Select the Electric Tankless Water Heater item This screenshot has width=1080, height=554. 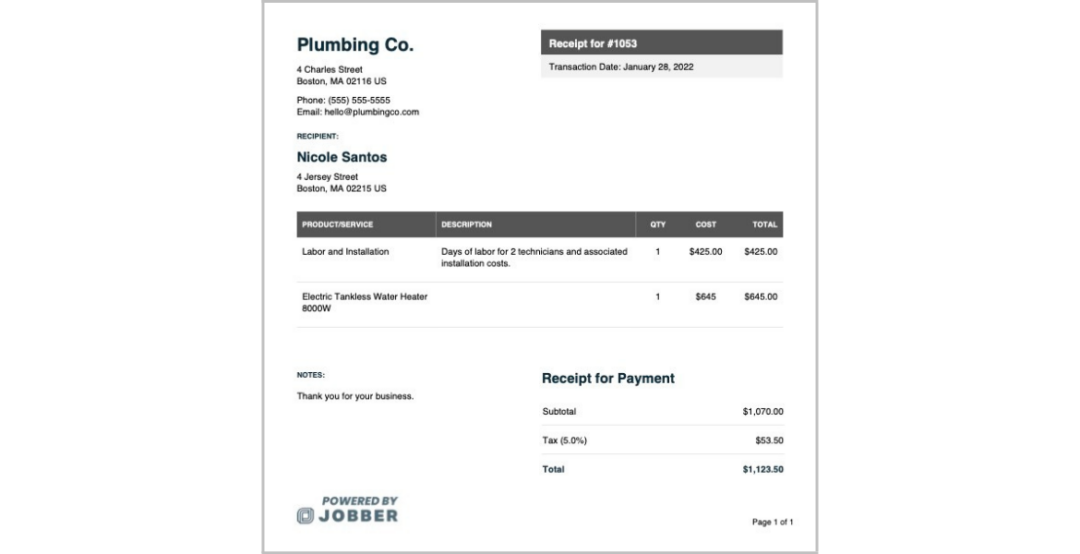coord(364,302)
